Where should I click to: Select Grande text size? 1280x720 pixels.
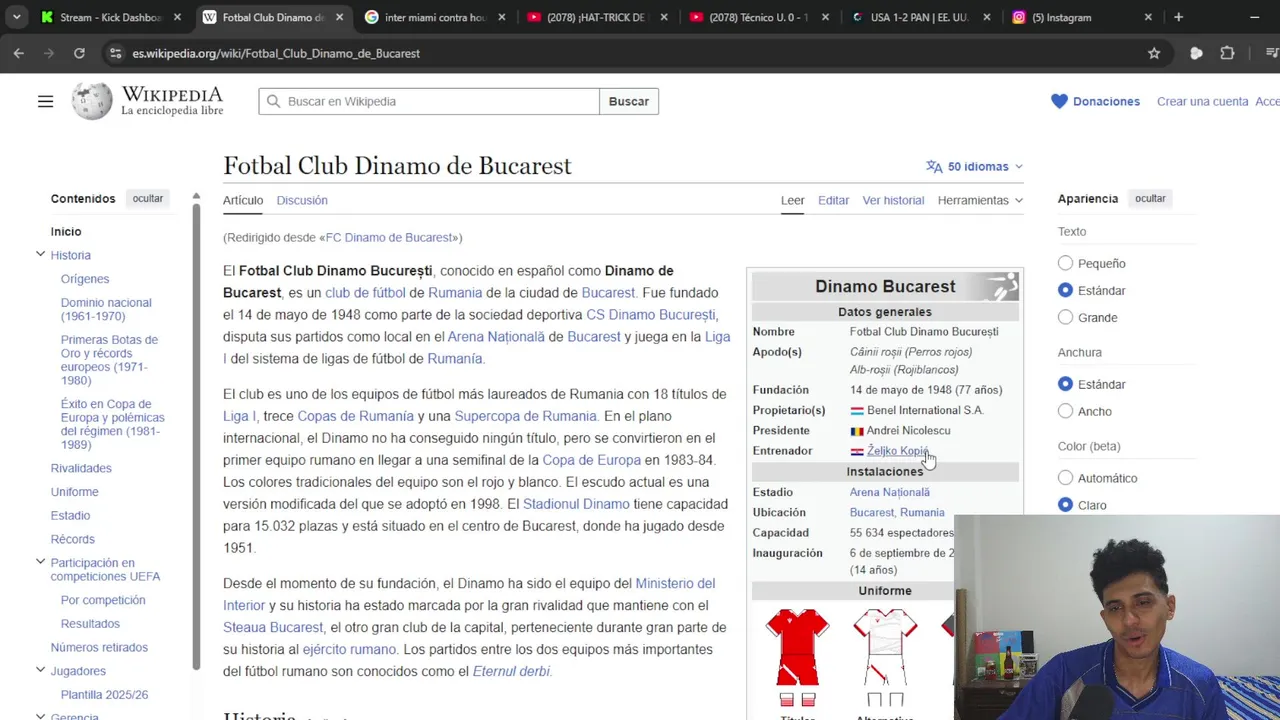[x=1065, y=317]
